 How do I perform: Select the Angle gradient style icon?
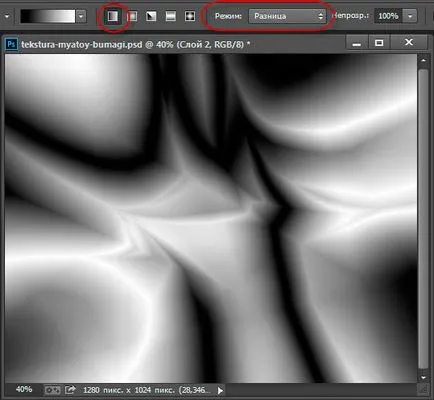151,16
